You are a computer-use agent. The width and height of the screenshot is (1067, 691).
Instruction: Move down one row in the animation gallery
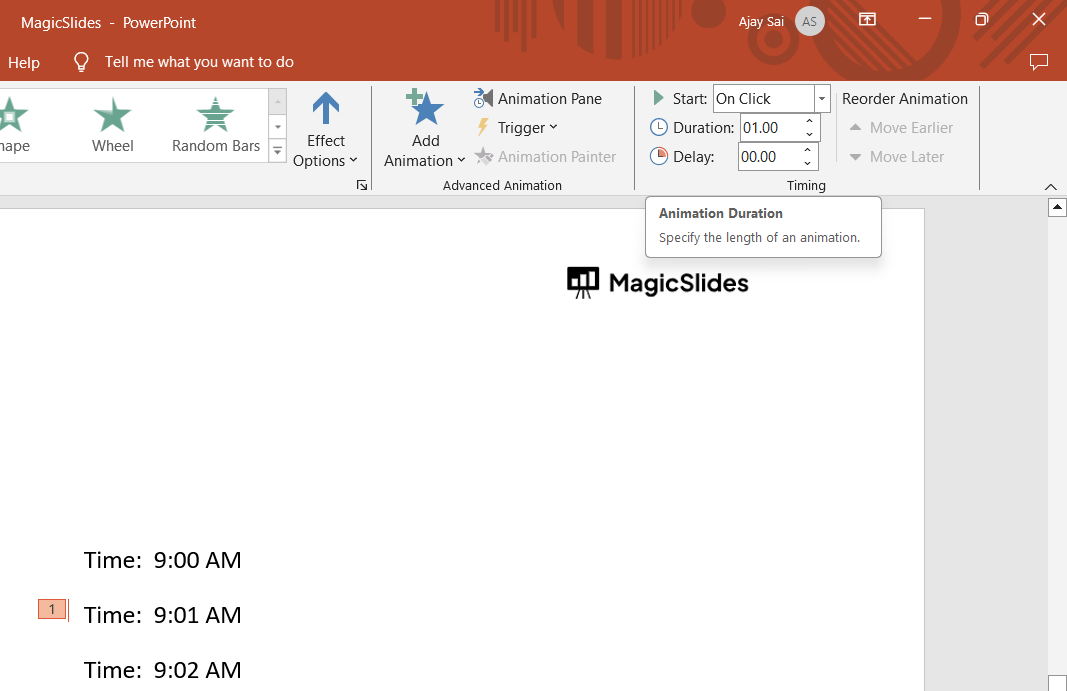(x=278, y=127)
